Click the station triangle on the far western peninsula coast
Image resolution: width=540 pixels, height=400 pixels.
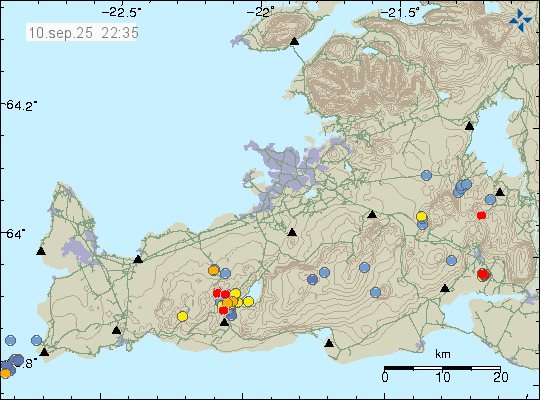41,251
